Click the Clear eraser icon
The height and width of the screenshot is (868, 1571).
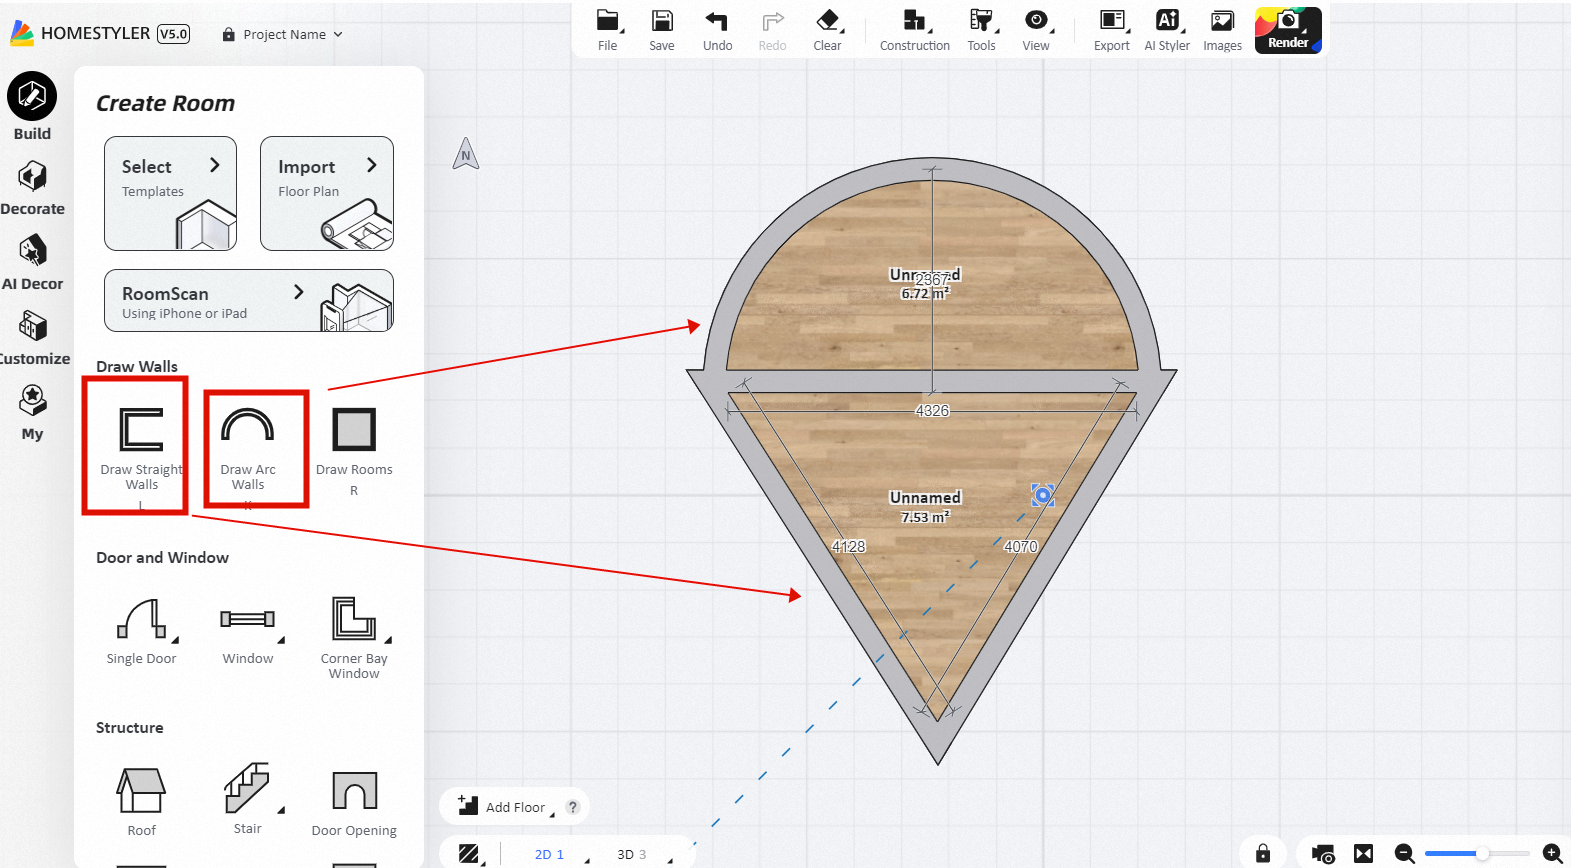[x=827, y=21]
